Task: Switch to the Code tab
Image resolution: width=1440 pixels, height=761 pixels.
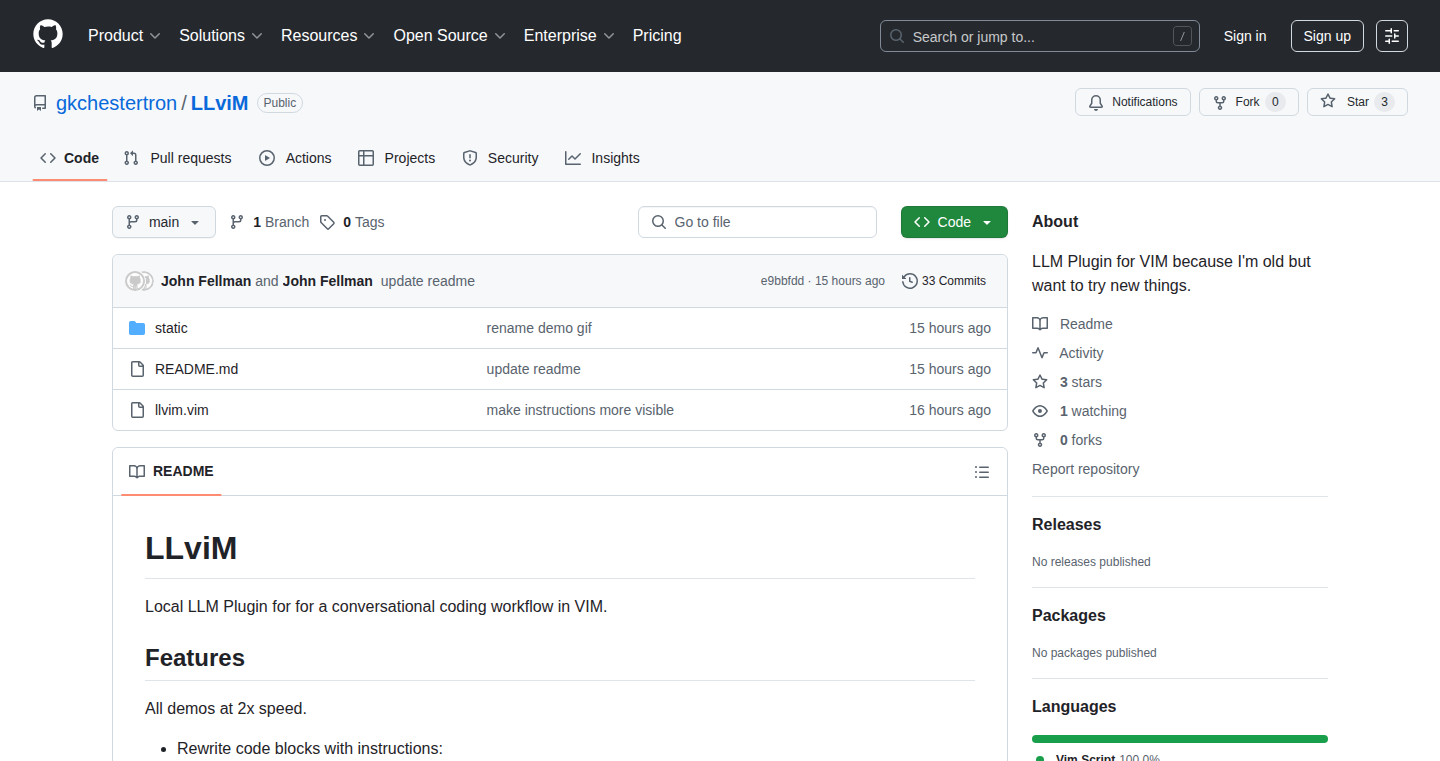Action: (x=70, y=158)
